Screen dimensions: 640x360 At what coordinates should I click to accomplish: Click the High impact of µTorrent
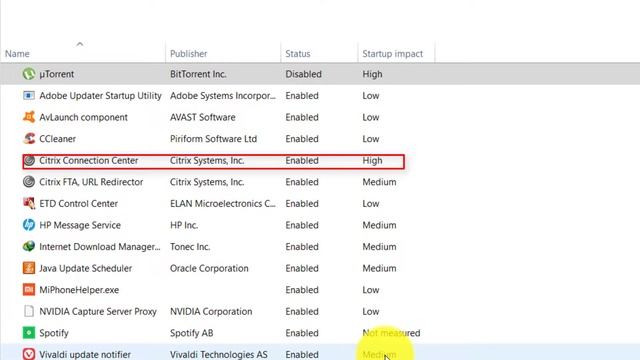click(x=372, y=74)
